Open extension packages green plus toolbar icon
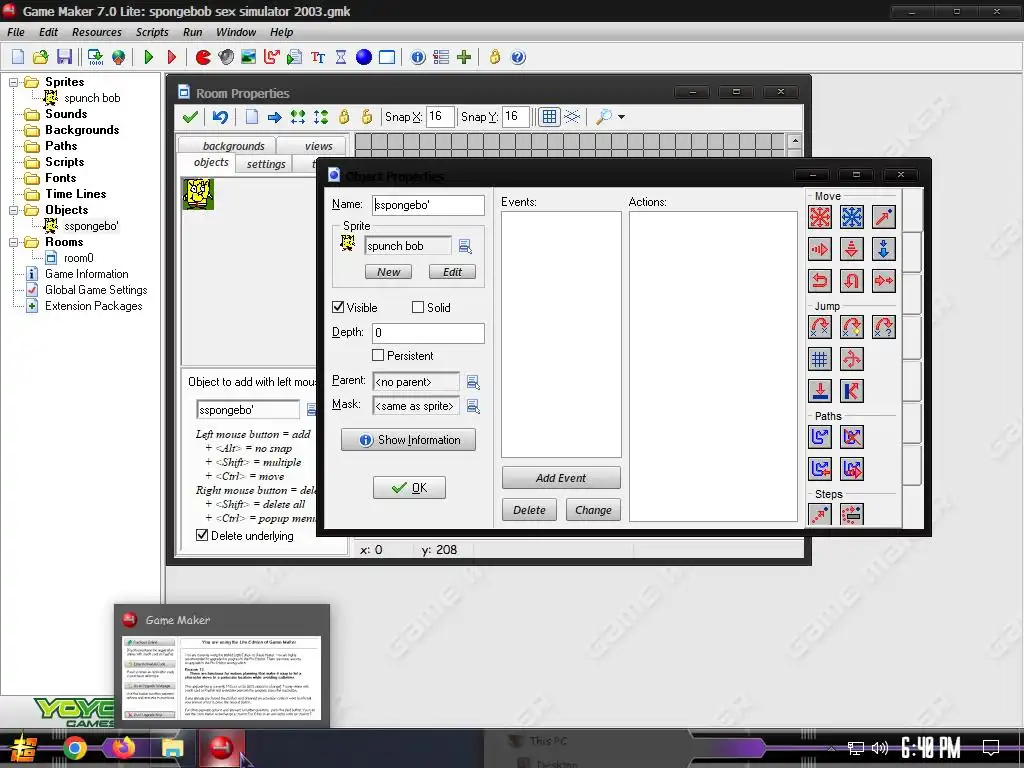 coord(464,57)
